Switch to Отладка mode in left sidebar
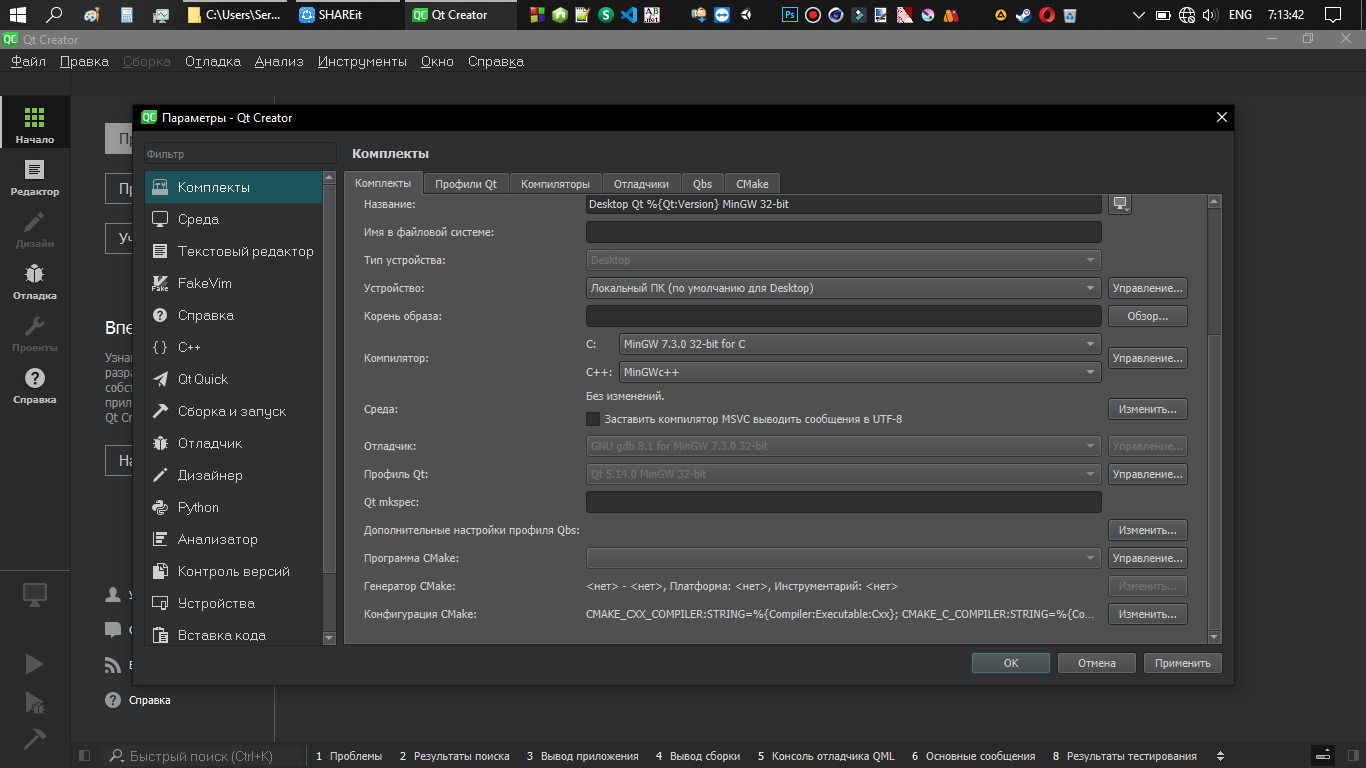The height and width of the screenshot is (768, 1366). pos(35,280)
